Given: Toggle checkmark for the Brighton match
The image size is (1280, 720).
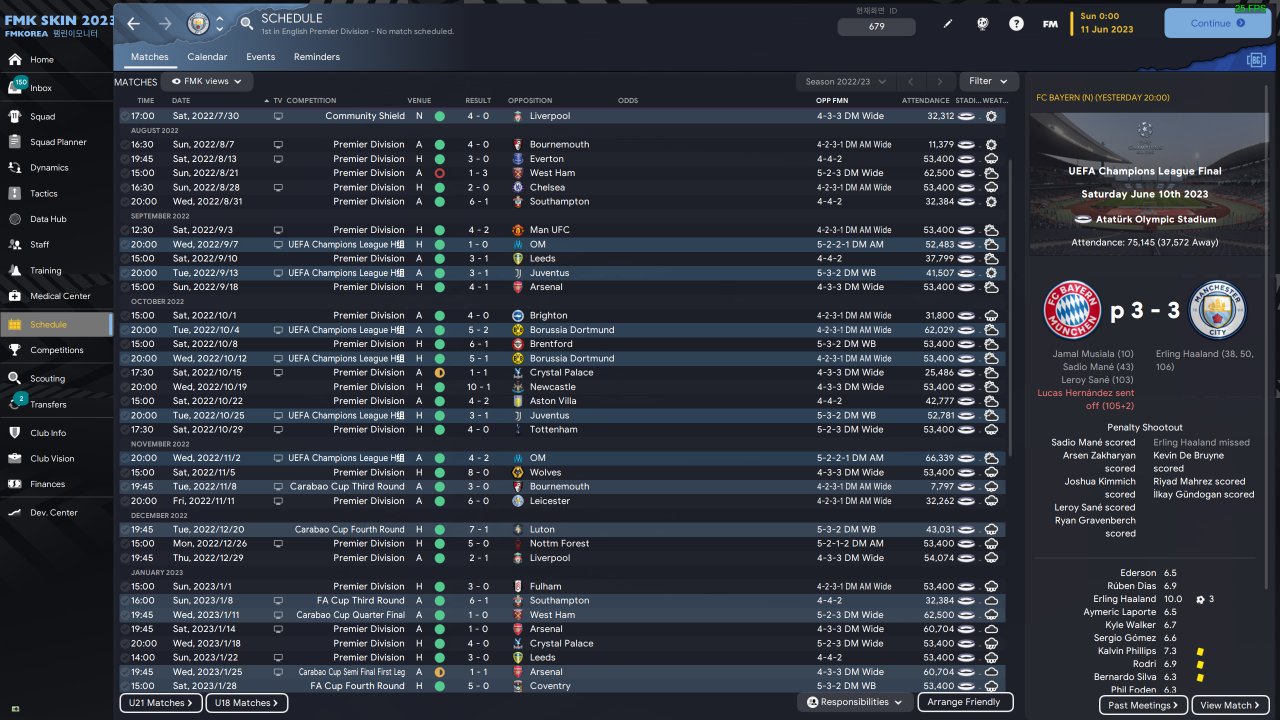Looking at the screenshot, I should [x=125, y=315].
